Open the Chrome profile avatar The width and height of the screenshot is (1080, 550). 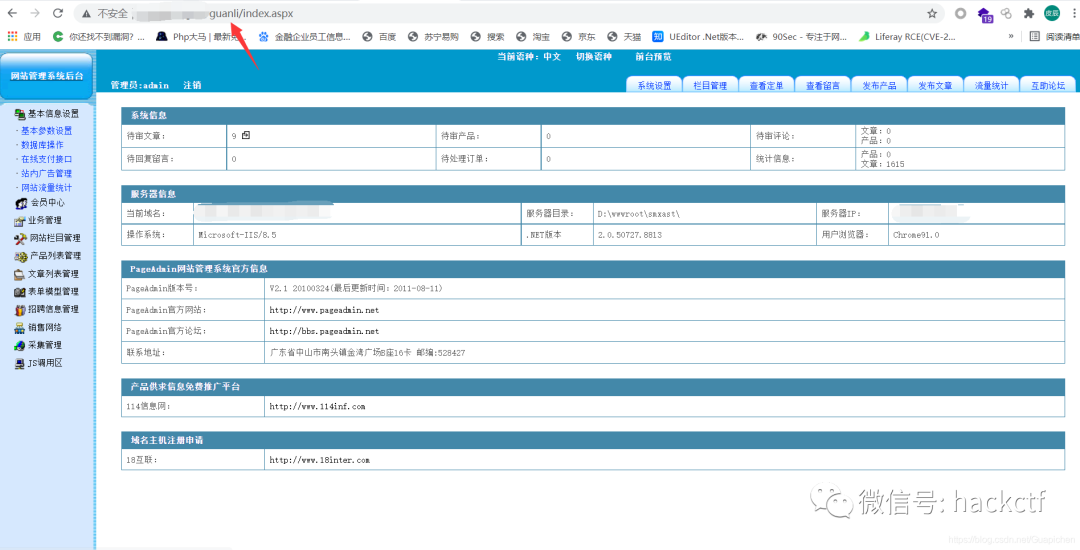pyautogui.click(x=1052, y=13)
